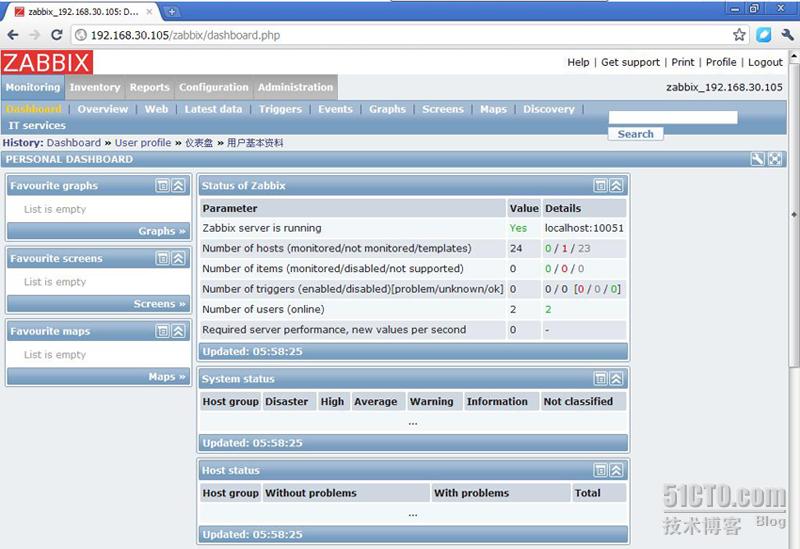Click the Print link
The width and height of the screenshot is (800, 549).
(x=683, y=62)
